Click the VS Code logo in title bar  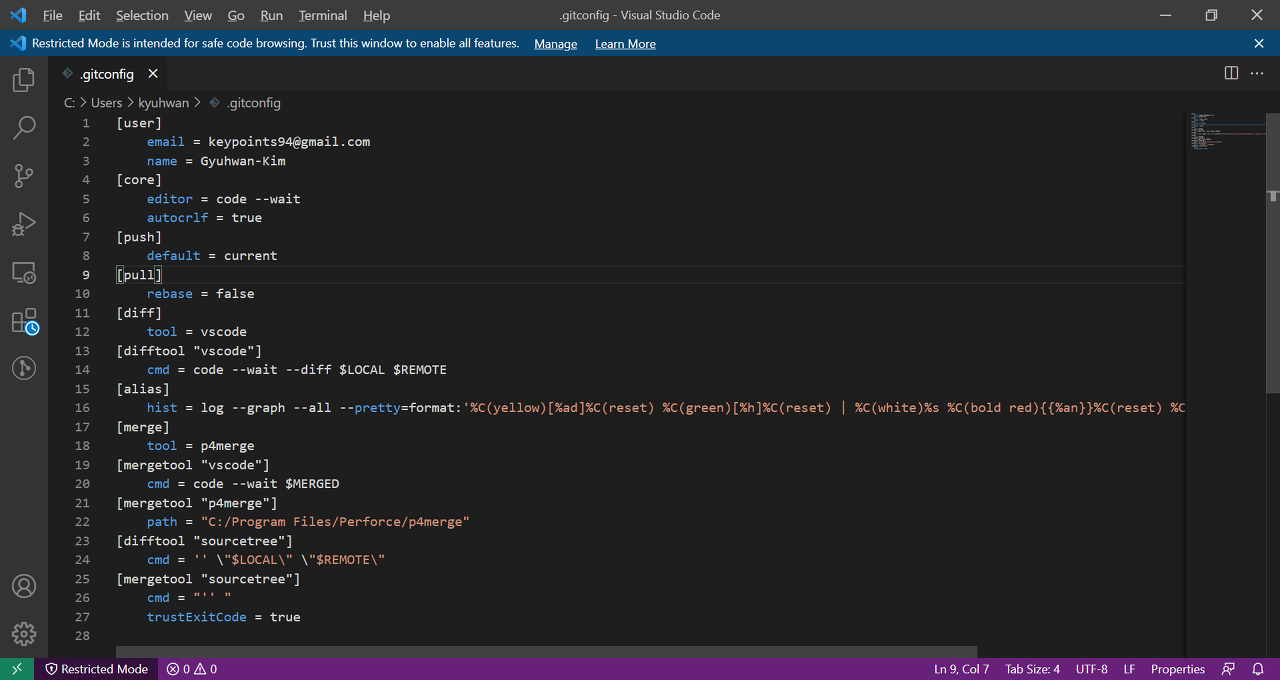click(18, 15)
